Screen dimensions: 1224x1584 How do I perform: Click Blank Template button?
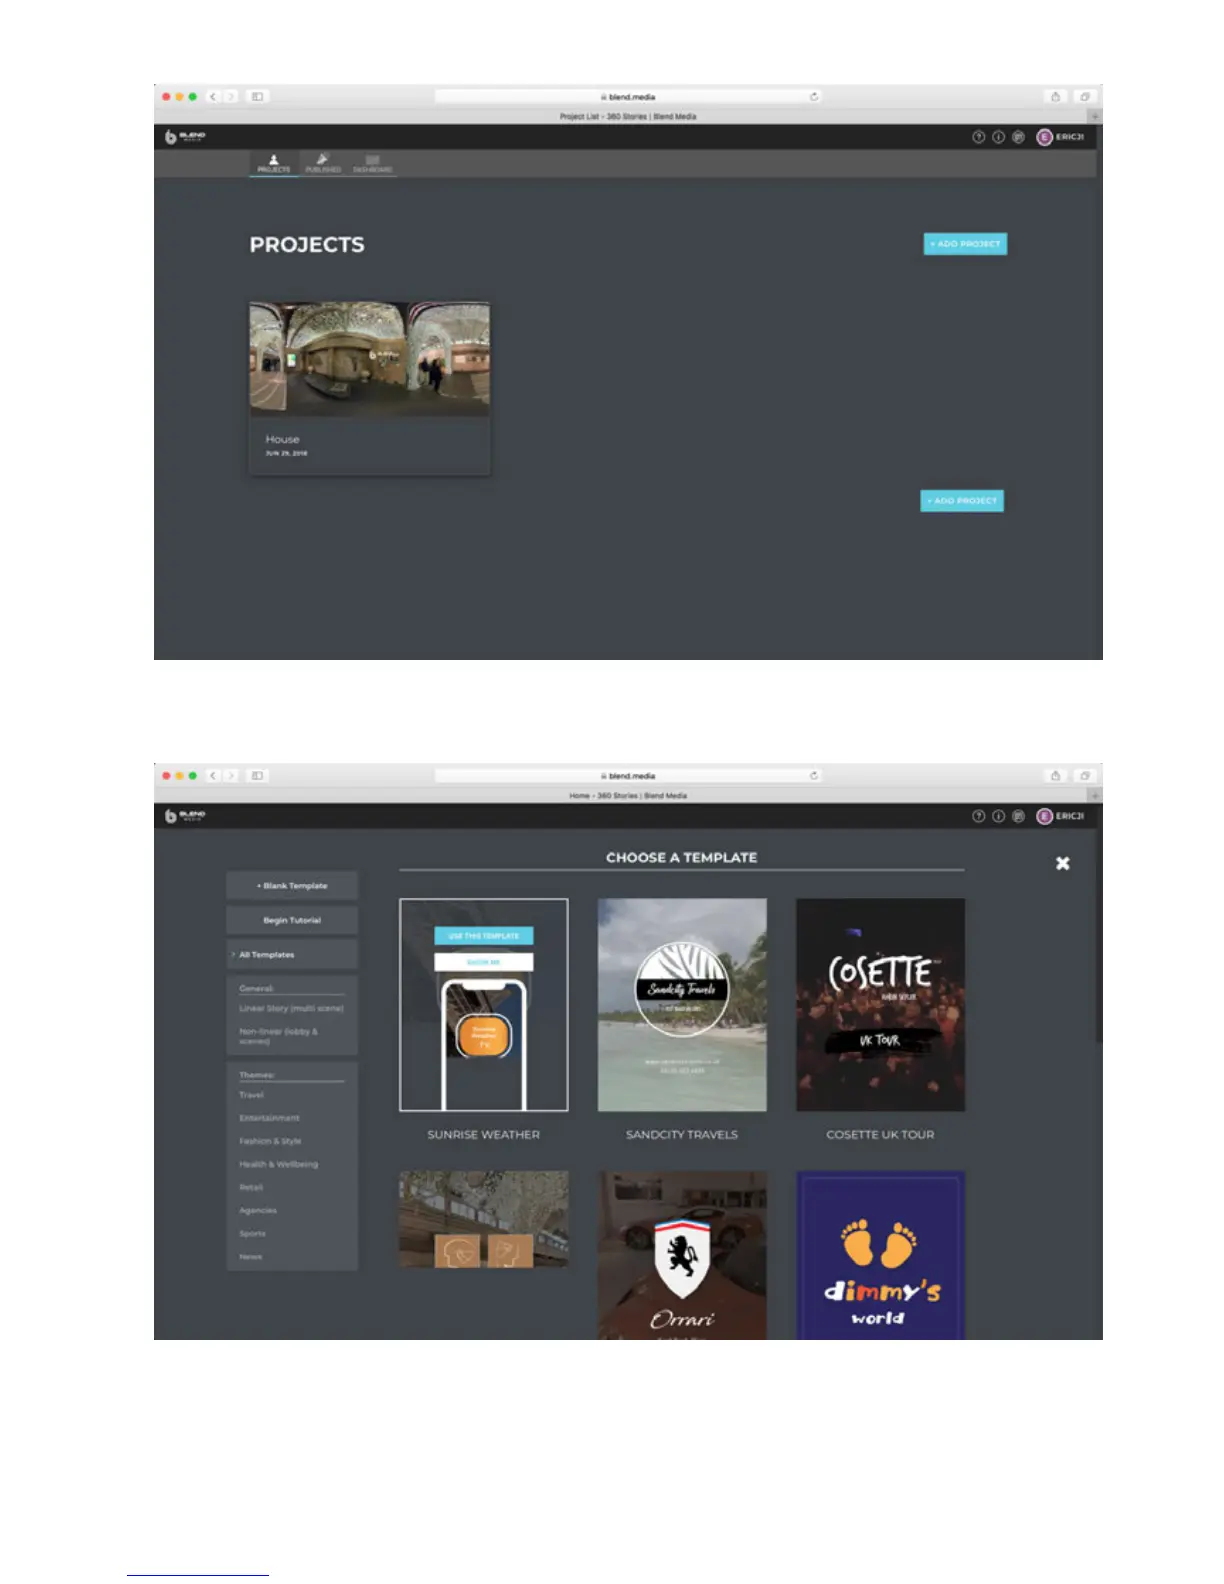[x=292, y=886]
